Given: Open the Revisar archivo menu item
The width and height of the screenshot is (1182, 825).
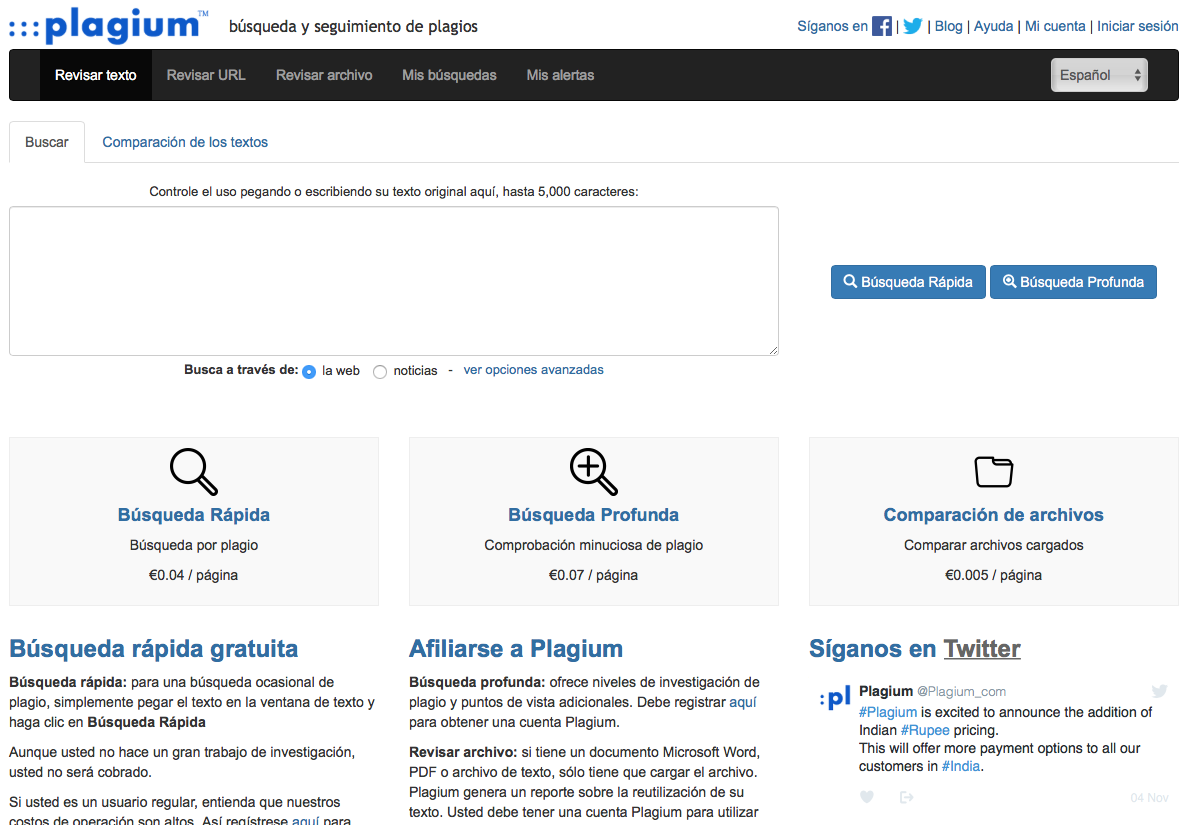Looking at the screenshot, I should 324,75.
